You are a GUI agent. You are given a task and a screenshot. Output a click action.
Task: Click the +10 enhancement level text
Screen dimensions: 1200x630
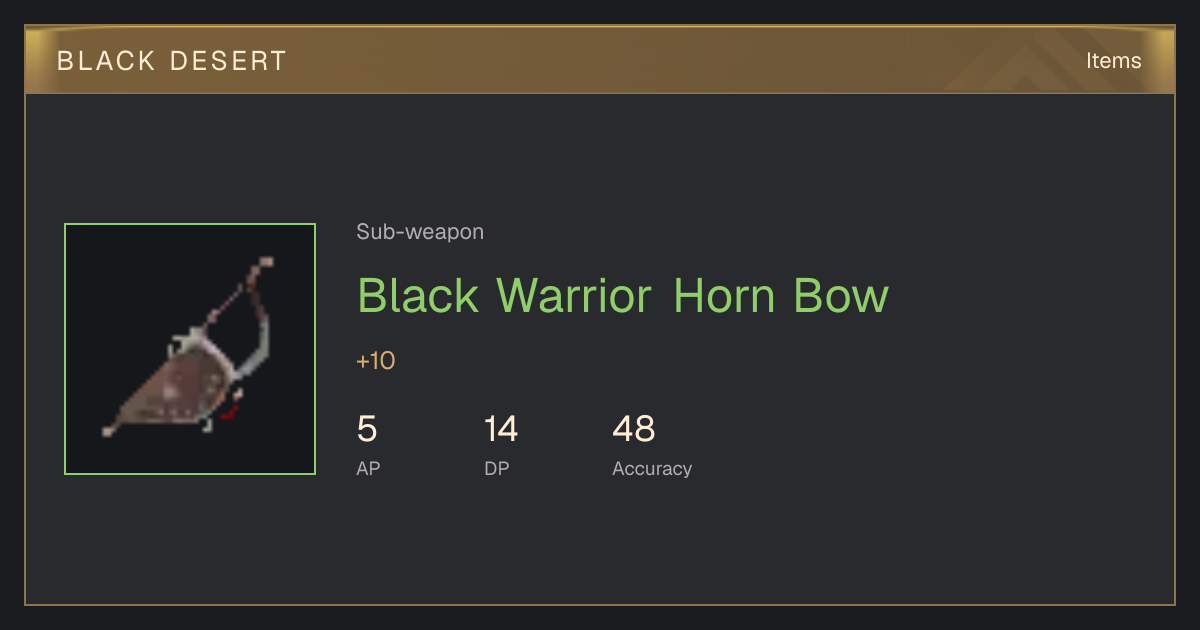pos(376,361)
